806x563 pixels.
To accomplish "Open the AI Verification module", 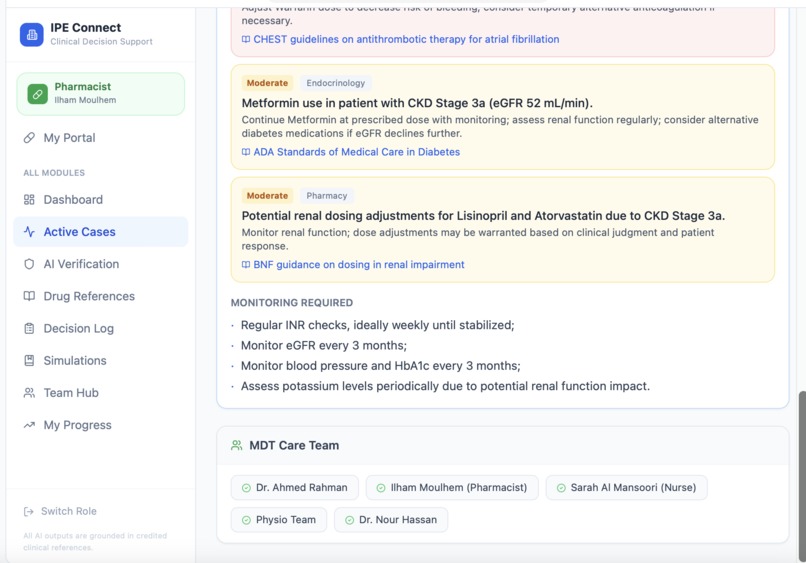I will [x=101, y=264].
